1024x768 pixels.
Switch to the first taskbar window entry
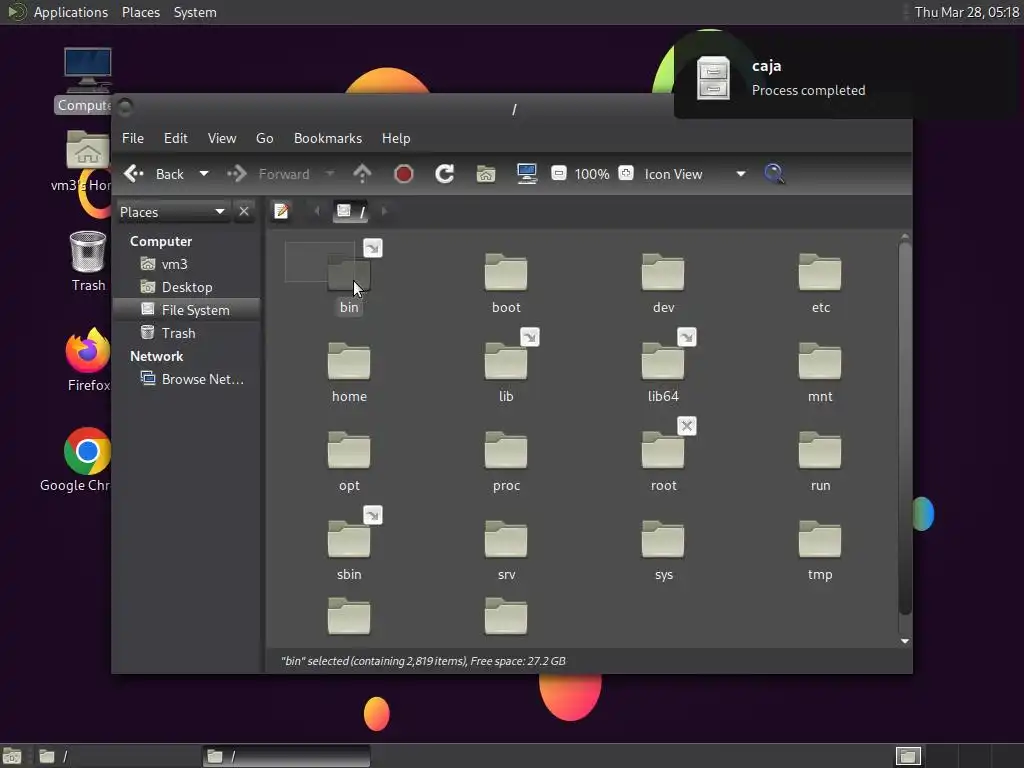[x=116, y=756]
